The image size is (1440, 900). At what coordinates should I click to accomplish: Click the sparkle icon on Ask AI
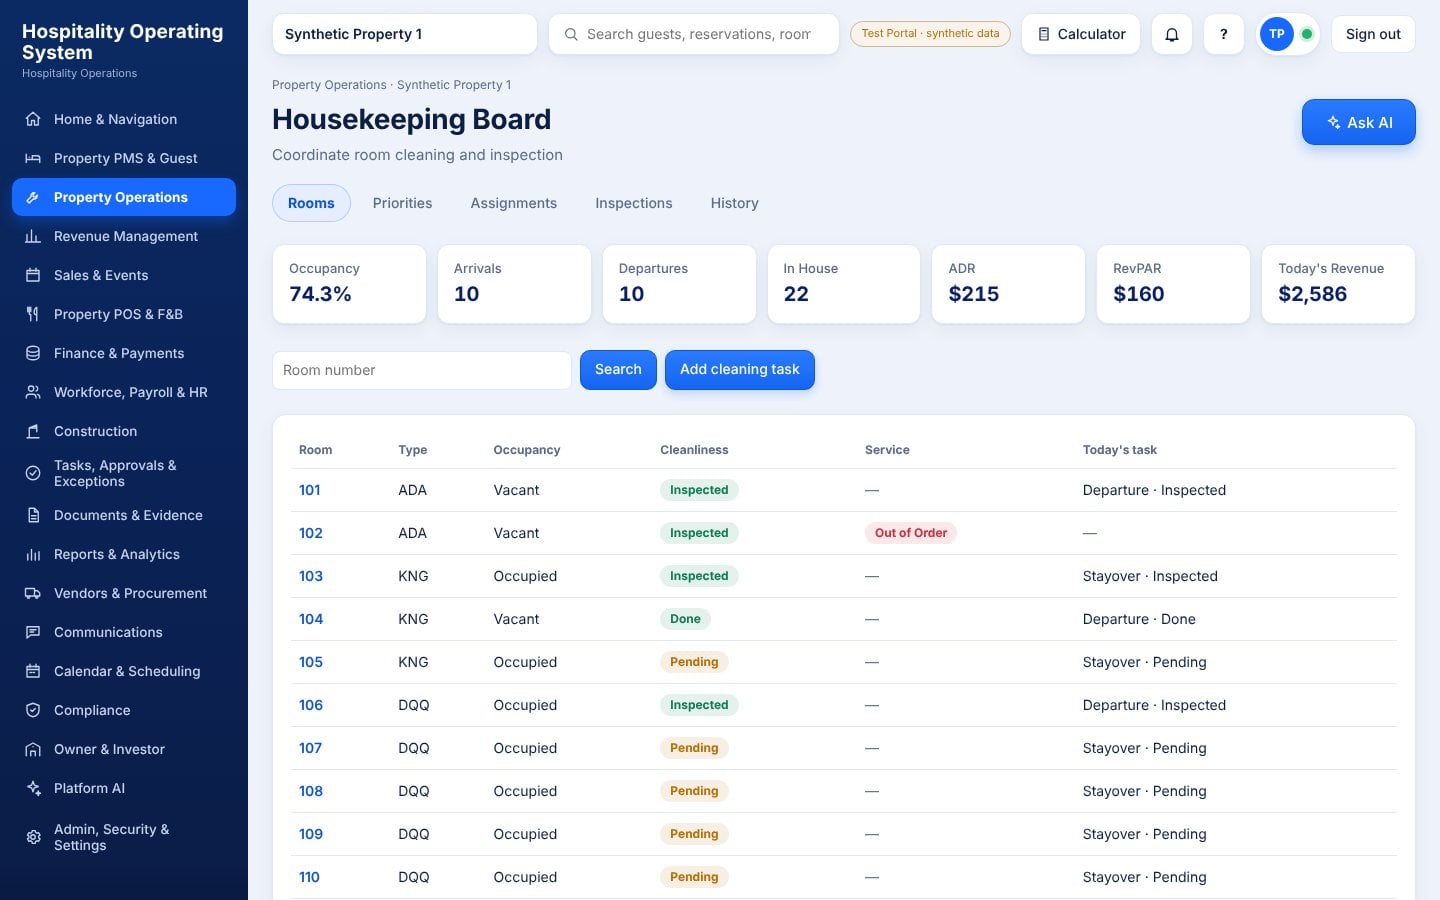pyautogui.click(x=1333, y=122)
